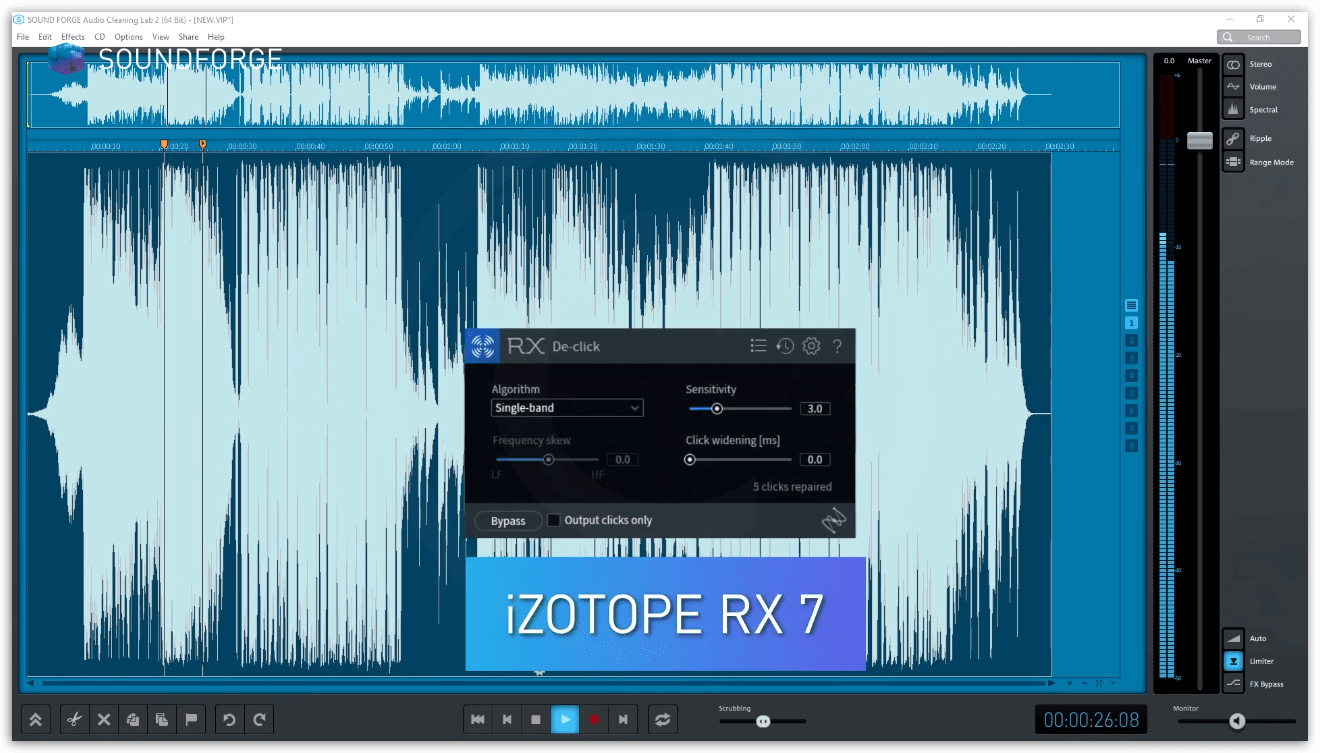
Task: Click the Range Mode icon
Action: tap(1233, 161)
